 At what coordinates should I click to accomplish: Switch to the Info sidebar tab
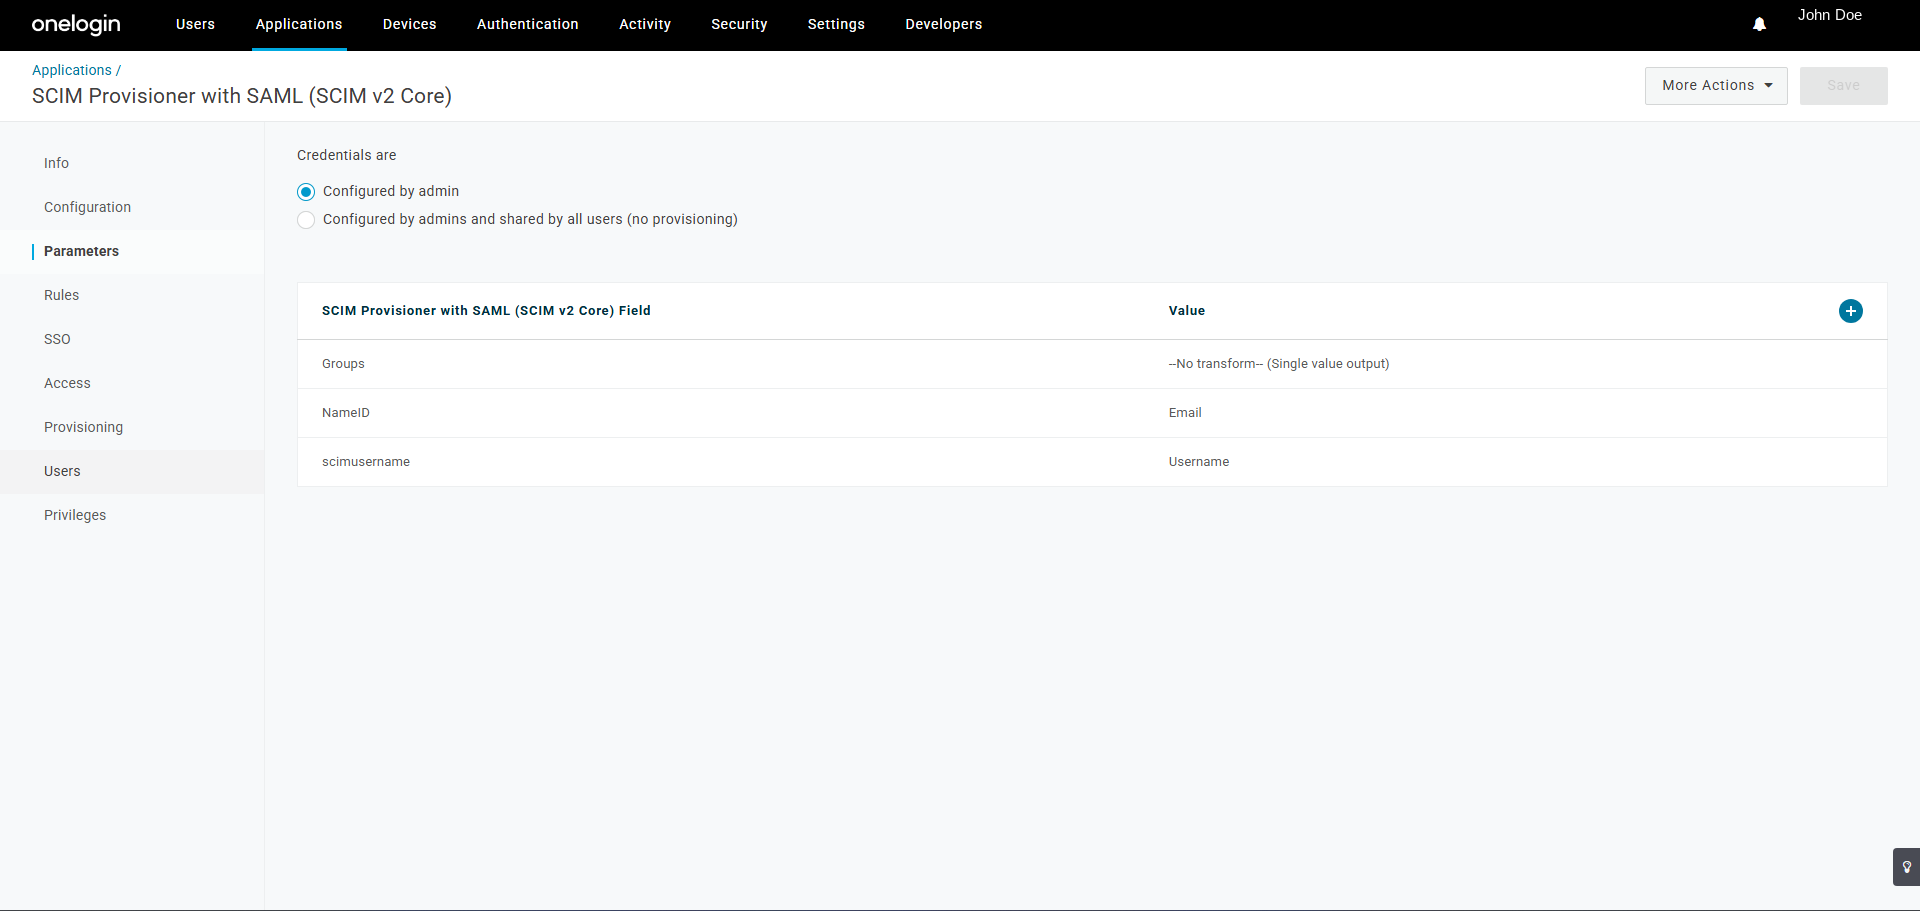(132, 163)
